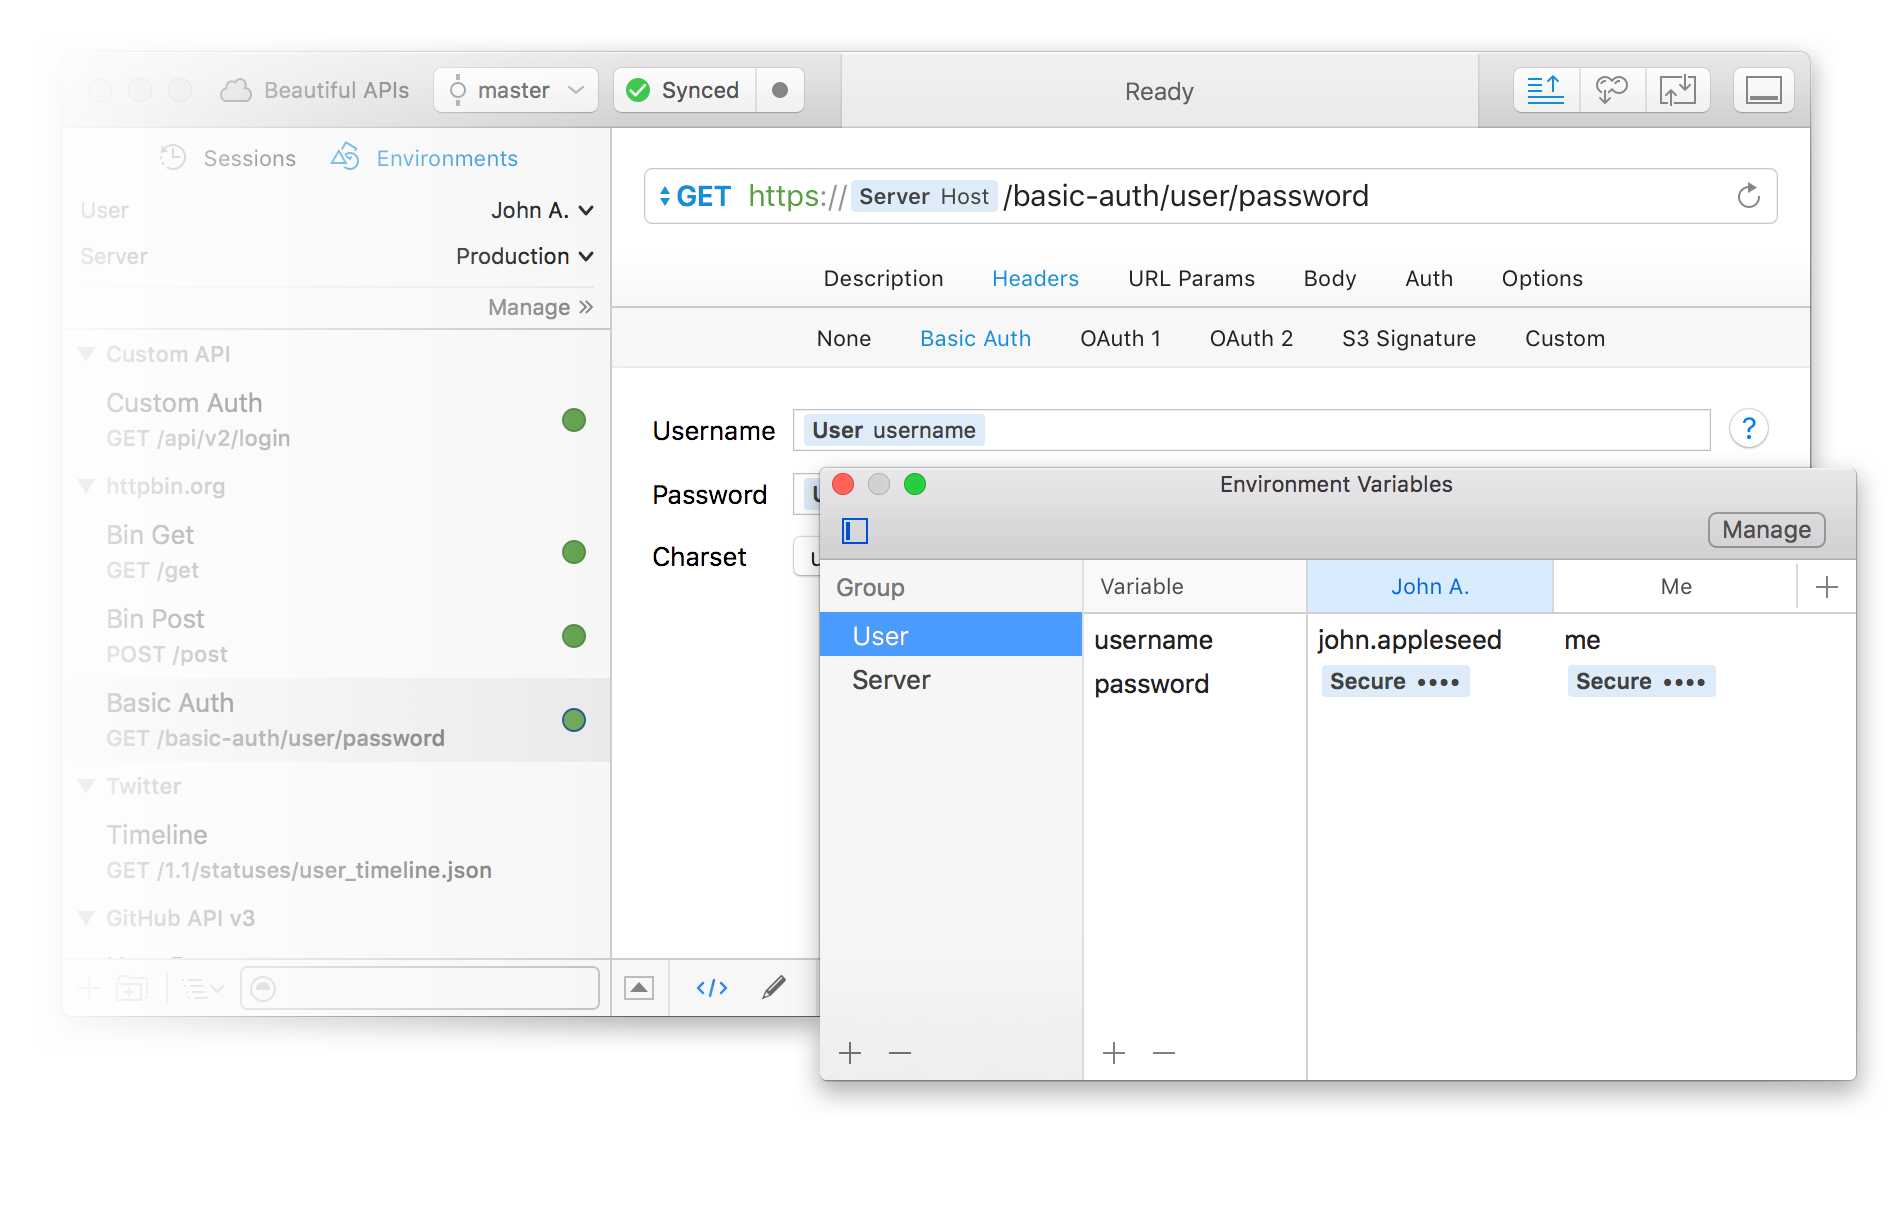1892x1210 pixels.
Task: Click the Manage button in Environment Variables
Action: tap(1765, 530)
